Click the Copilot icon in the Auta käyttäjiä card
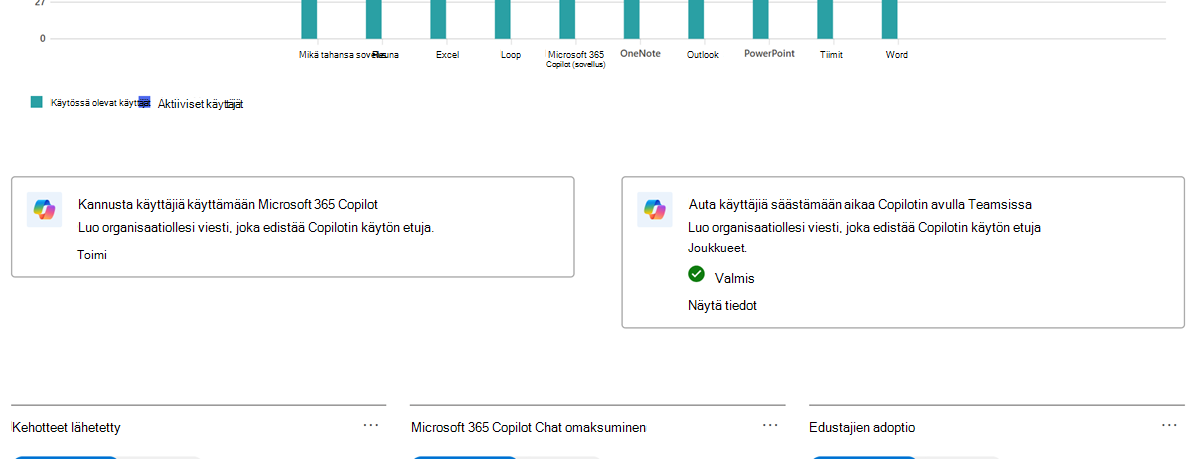The height and width of the screenshot is (459, 1200). pyautogui.click(x=655, y=209)
